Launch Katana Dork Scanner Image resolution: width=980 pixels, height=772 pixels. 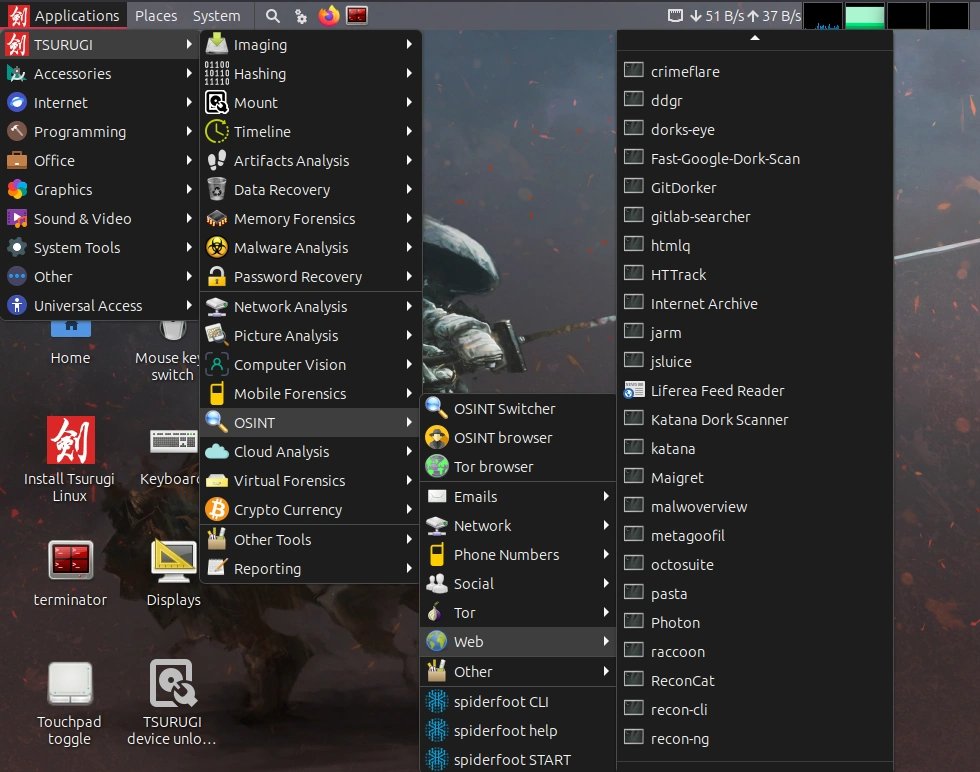coord(754,419)
